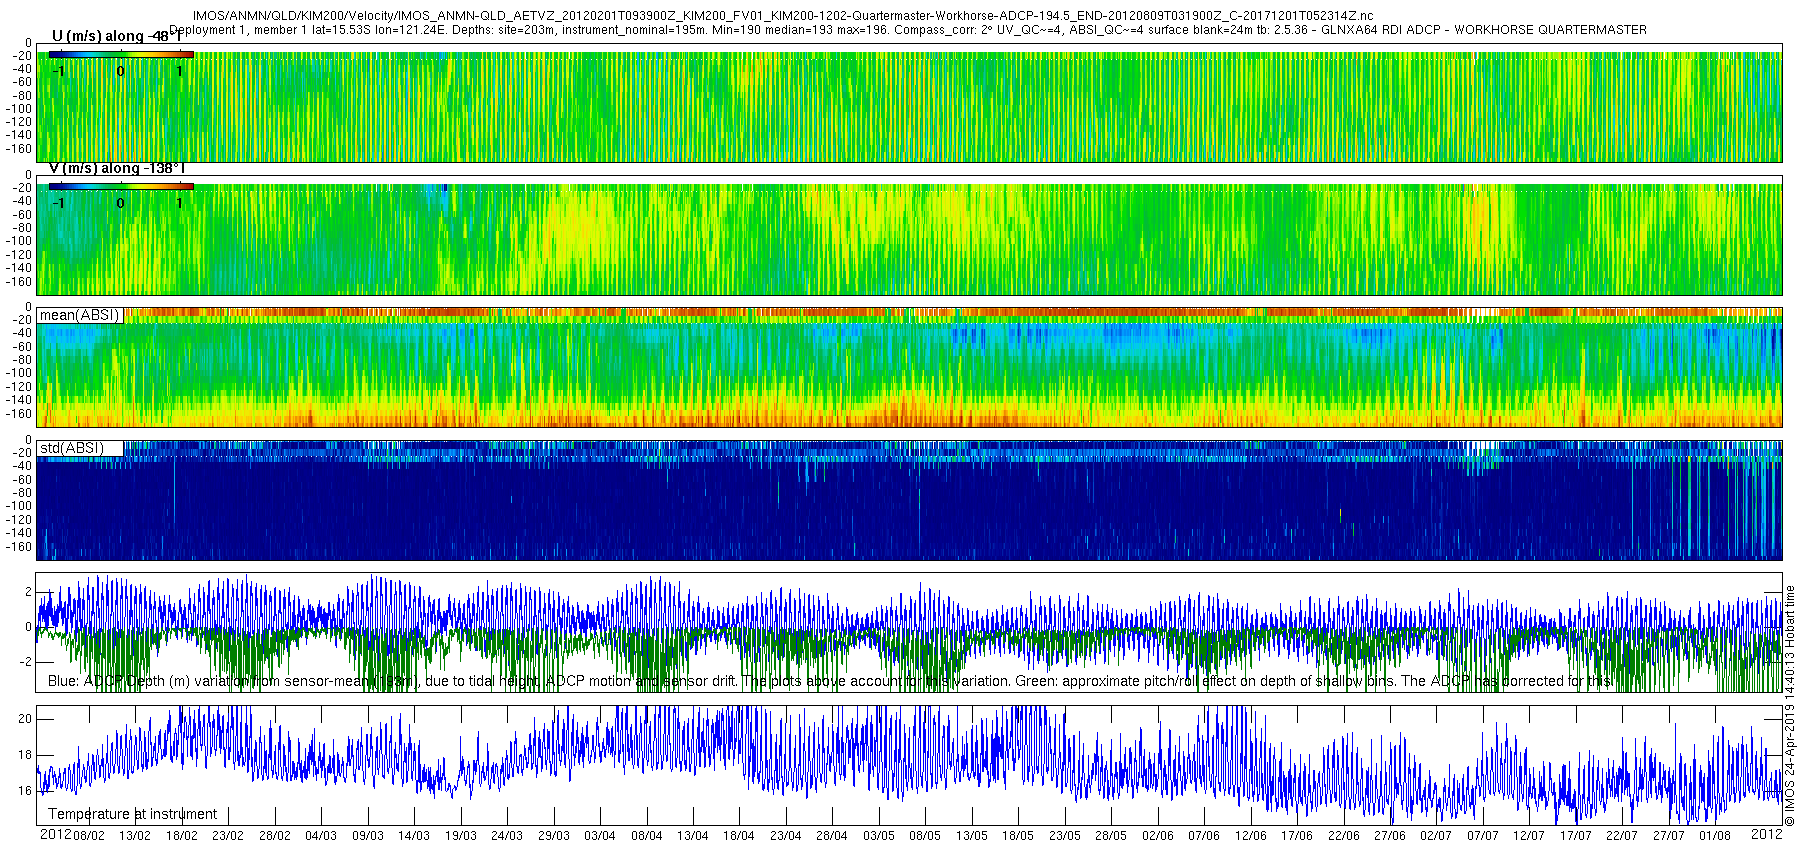
Task: Click the '23/02' date tick label
Action: [228, 836]
